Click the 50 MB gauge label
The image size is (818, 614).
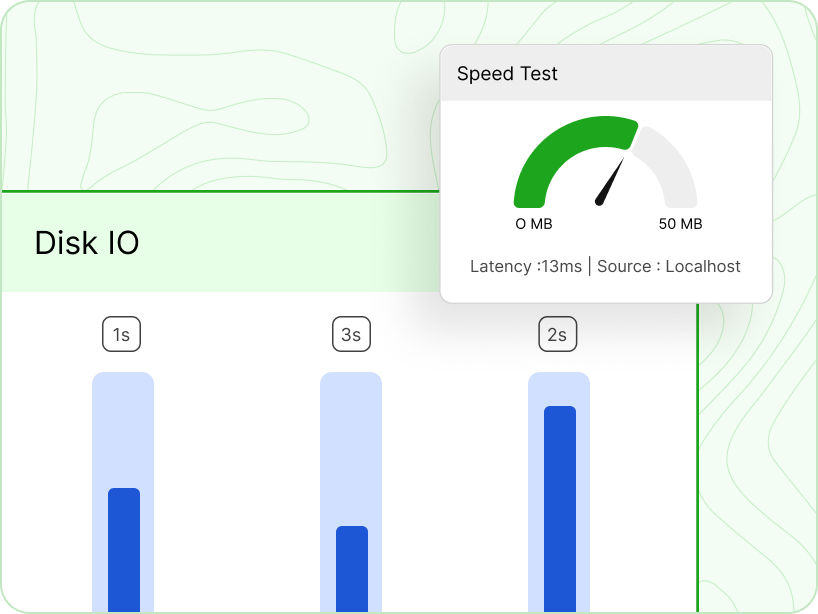680,224
